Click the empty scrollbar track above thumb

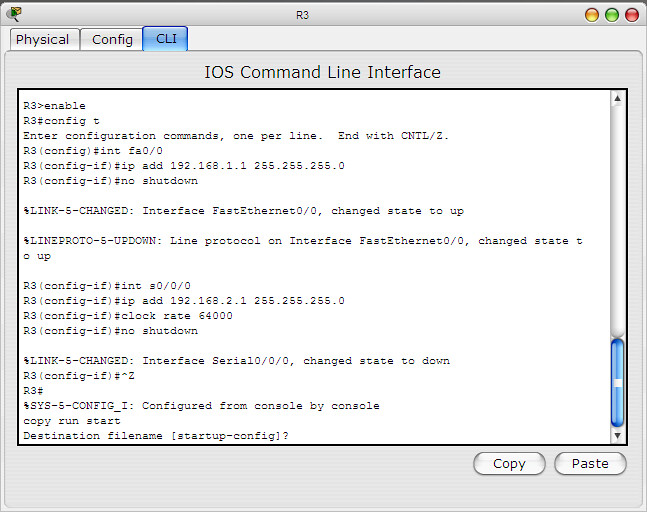[617, 220]
